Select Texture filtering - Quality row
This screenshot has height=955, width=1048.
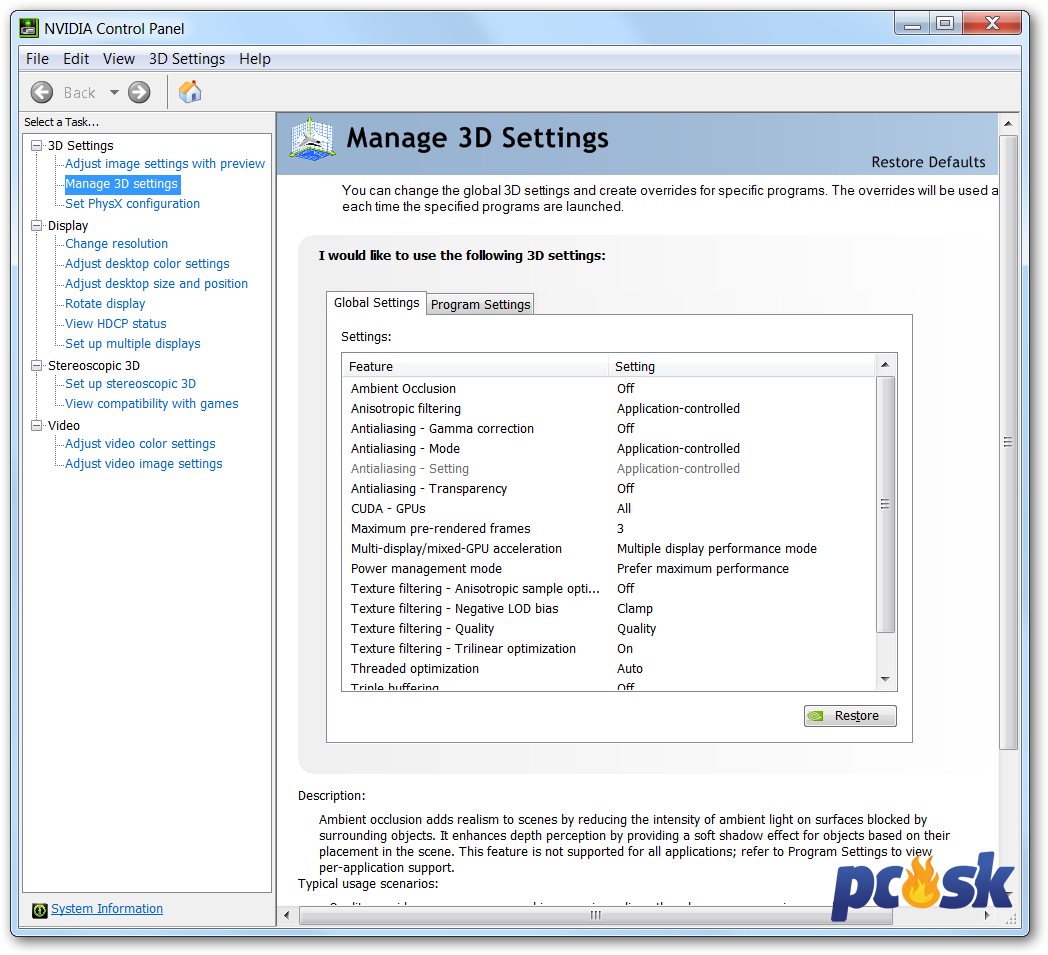pyautogui.click(x=609, y=630)
